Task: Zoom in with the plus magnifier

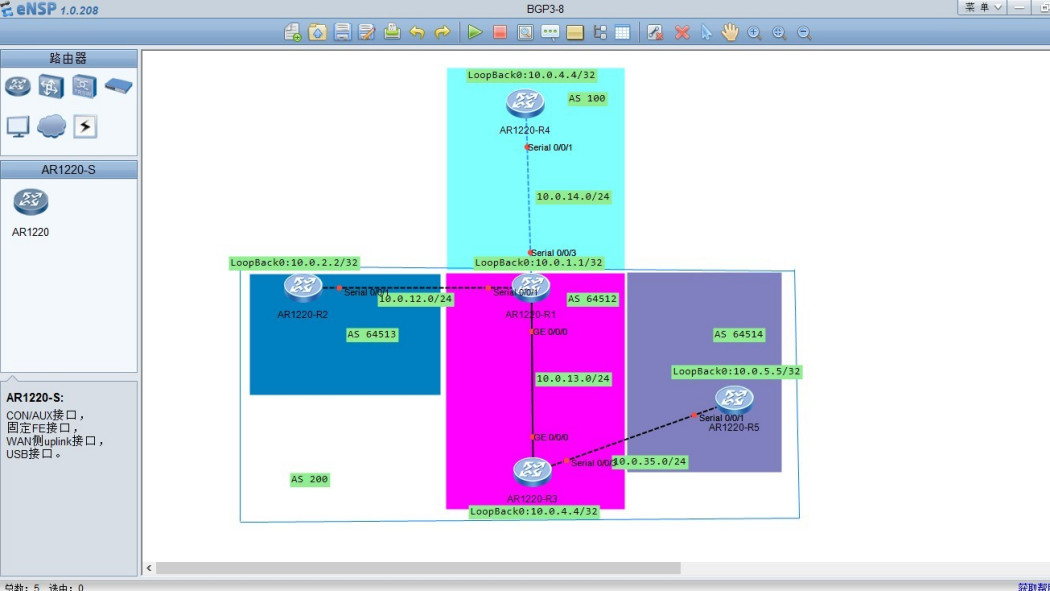Action: click(x=755, y=32)
